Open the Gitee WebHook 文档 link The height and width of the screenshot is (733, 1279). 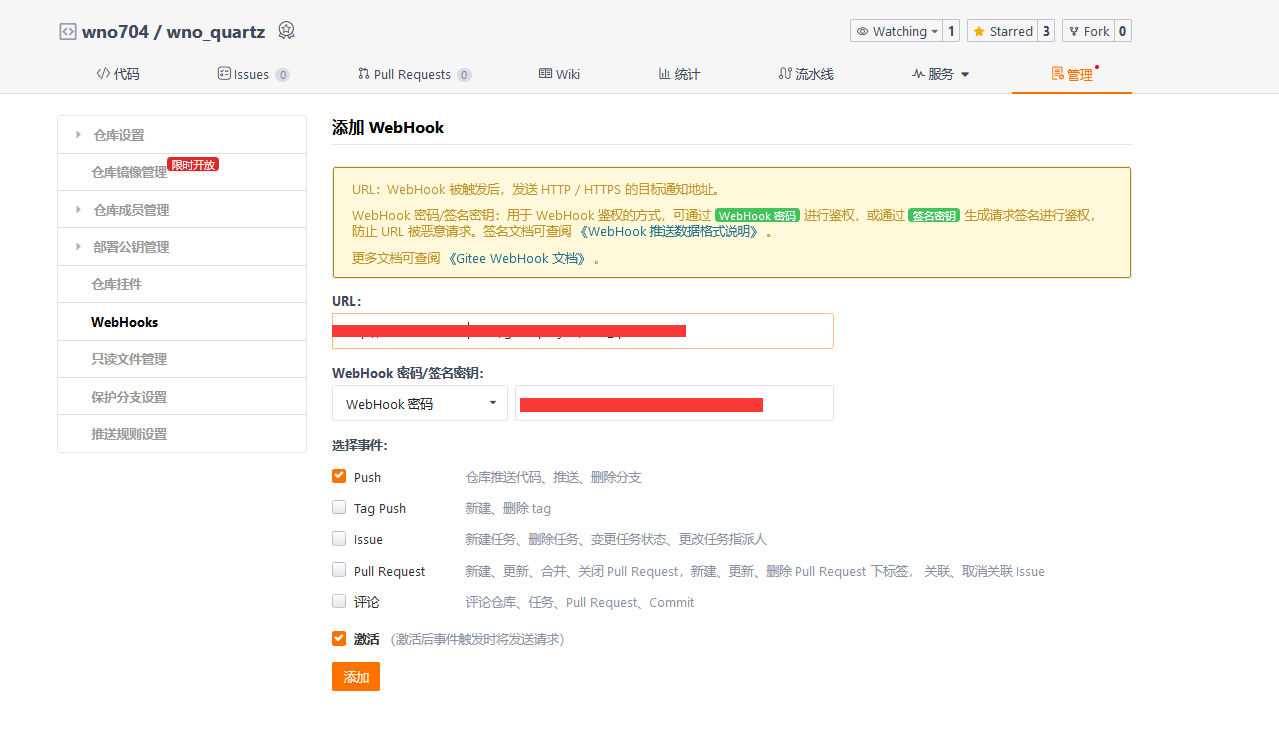pos(516,258)
